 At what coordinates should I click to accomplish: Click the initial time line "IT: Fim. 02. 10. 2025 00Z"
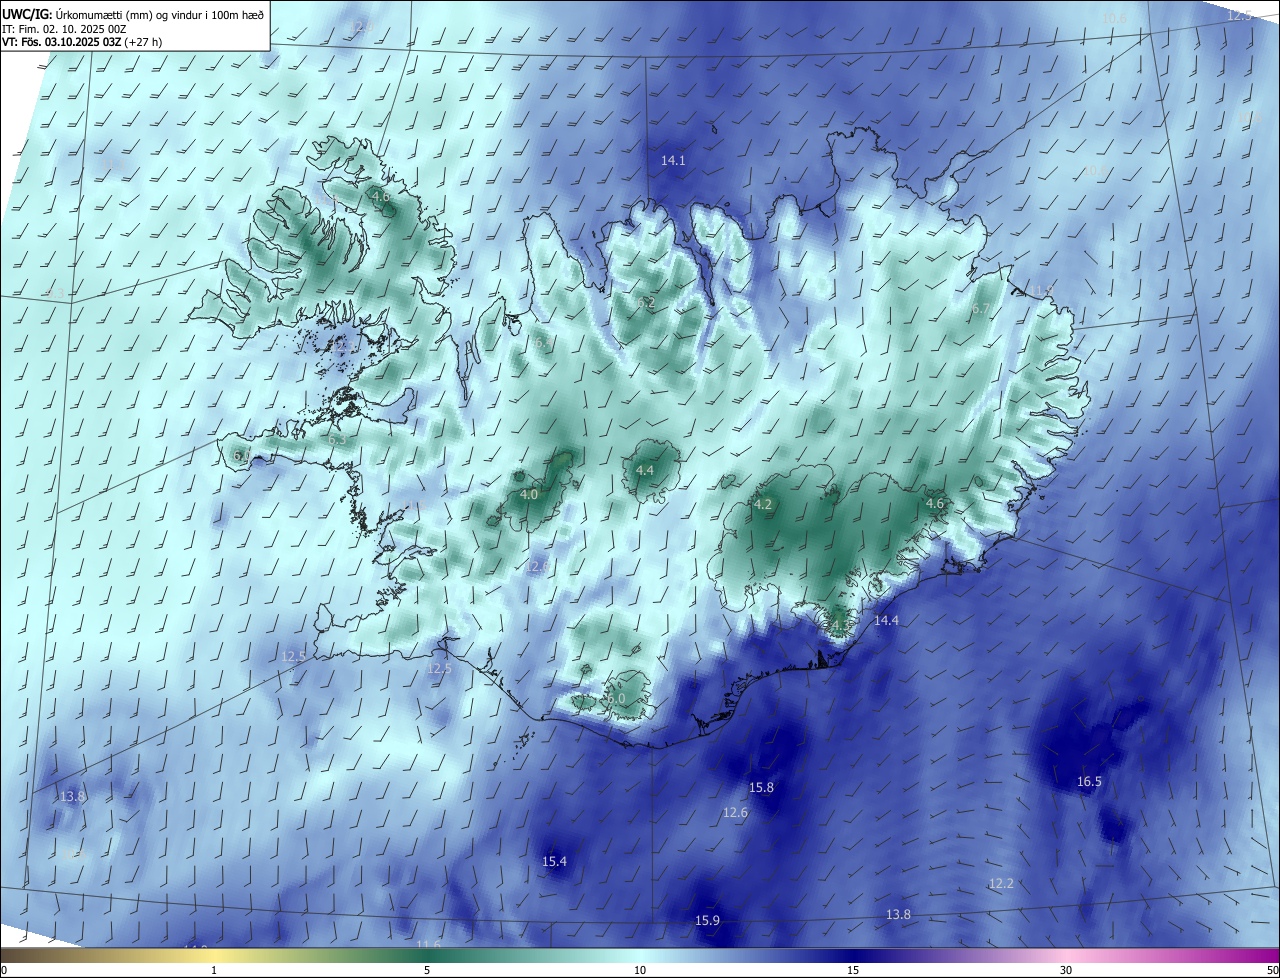coord(63,29)
